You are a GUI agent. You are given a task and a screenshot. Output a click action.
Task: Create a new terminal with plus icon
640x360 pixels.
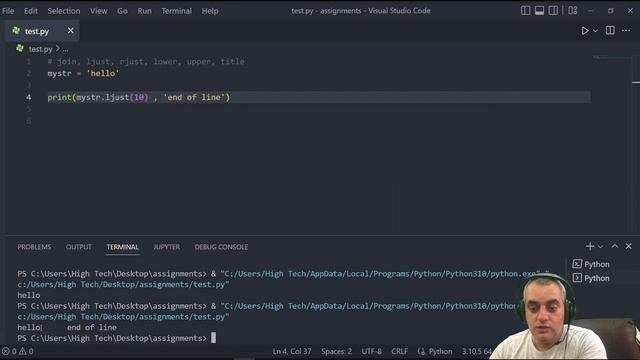click(x=590, y=246)
